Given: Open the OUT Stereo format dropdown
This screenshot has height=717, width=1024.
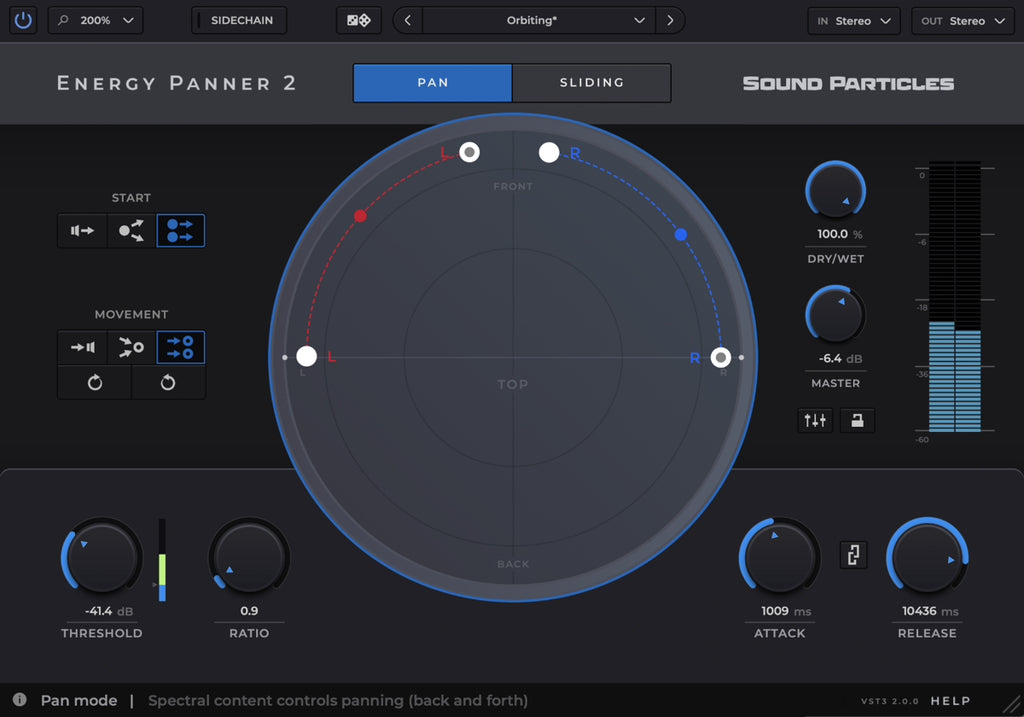Looking at the screenshot, I should 963,21.
